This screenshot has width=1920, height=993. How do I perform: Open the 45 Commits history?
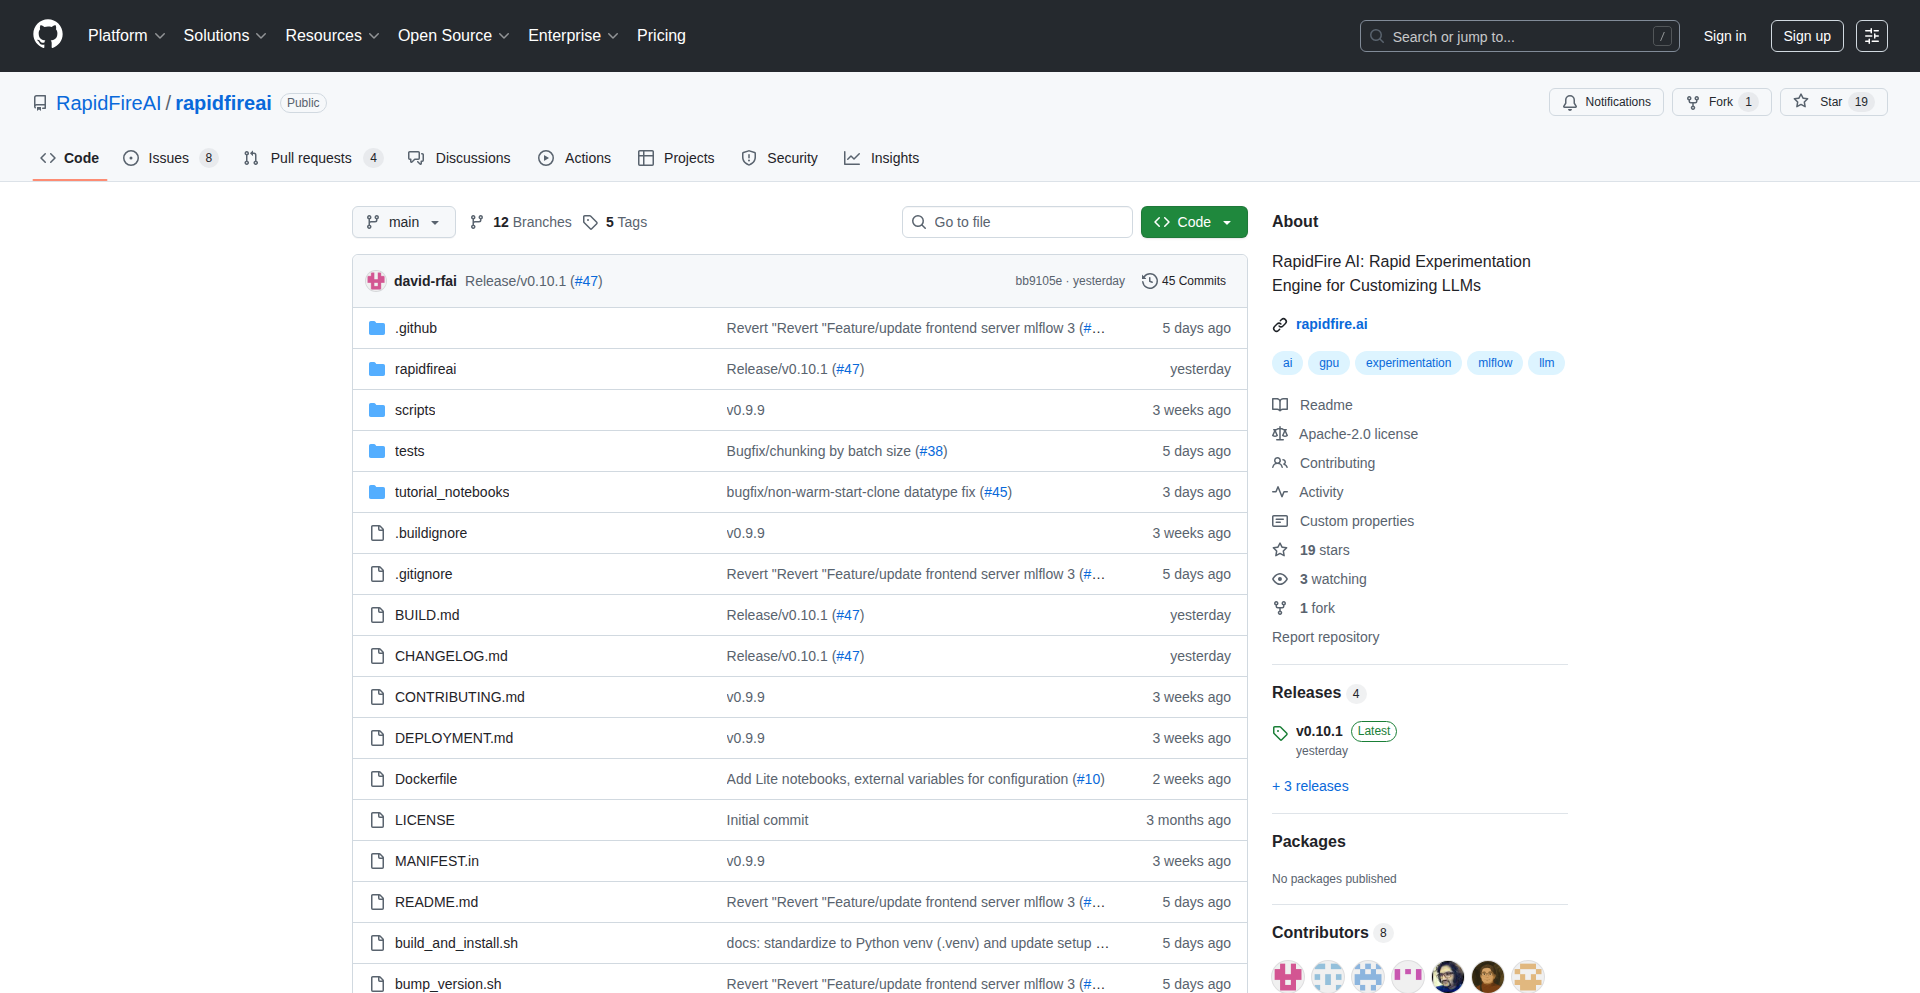coord(1184,281)
